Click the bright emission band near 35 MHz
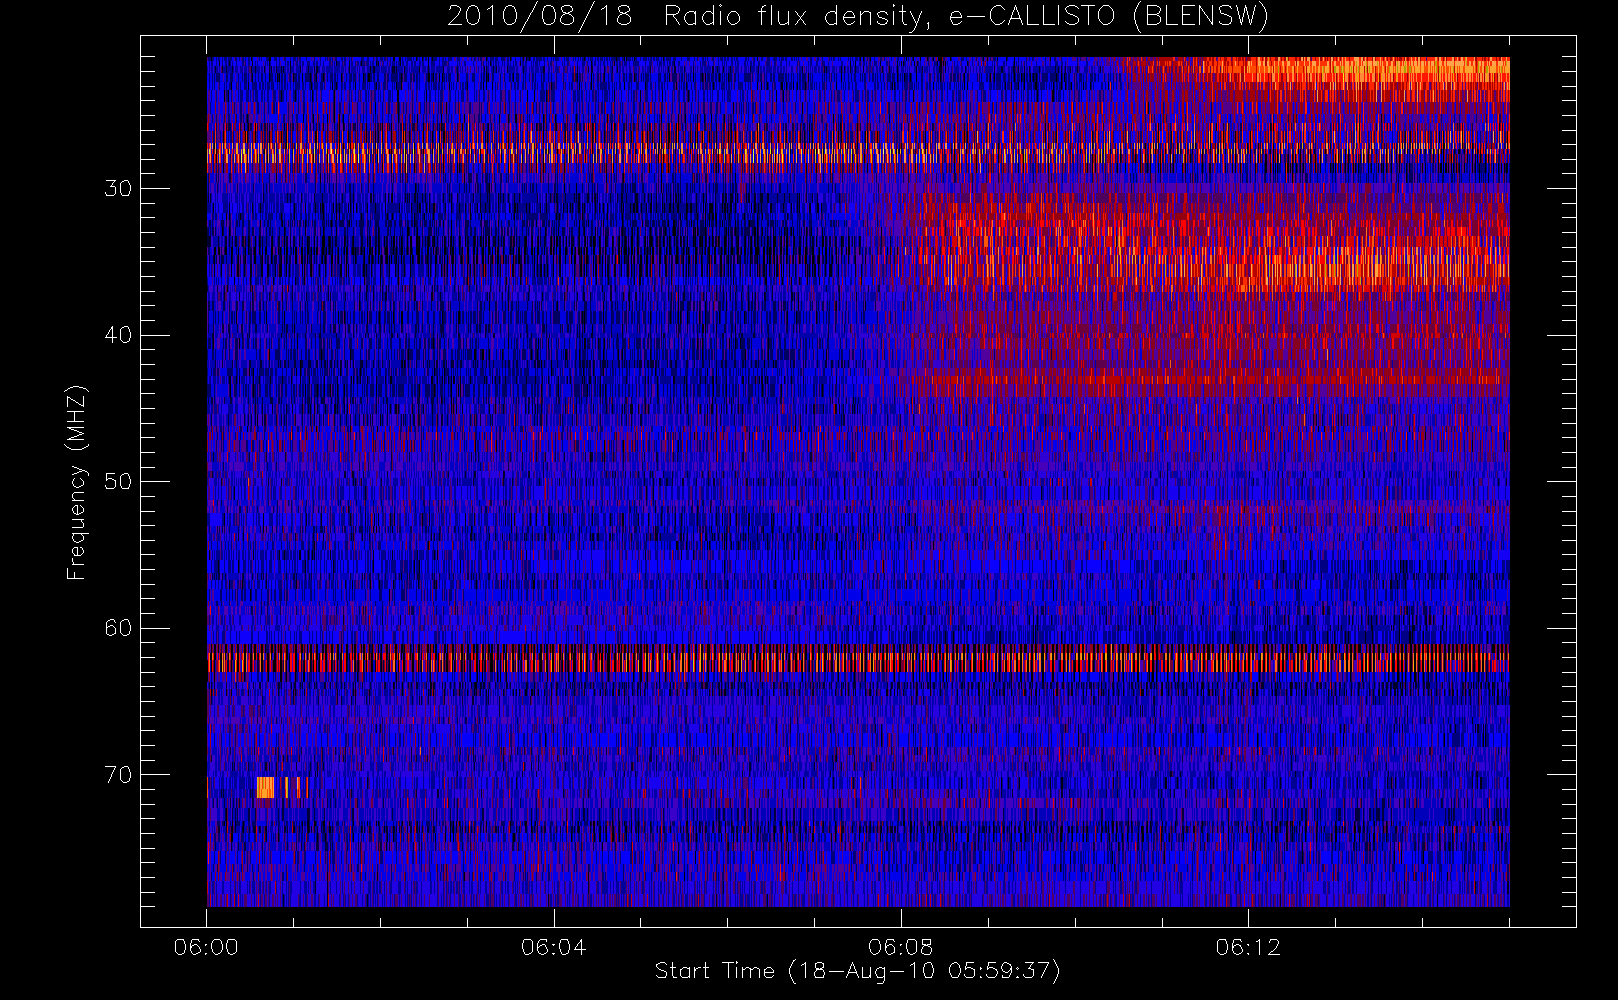The image size is (1618, 1000). pyautogui.click(x=1210, y=265)
